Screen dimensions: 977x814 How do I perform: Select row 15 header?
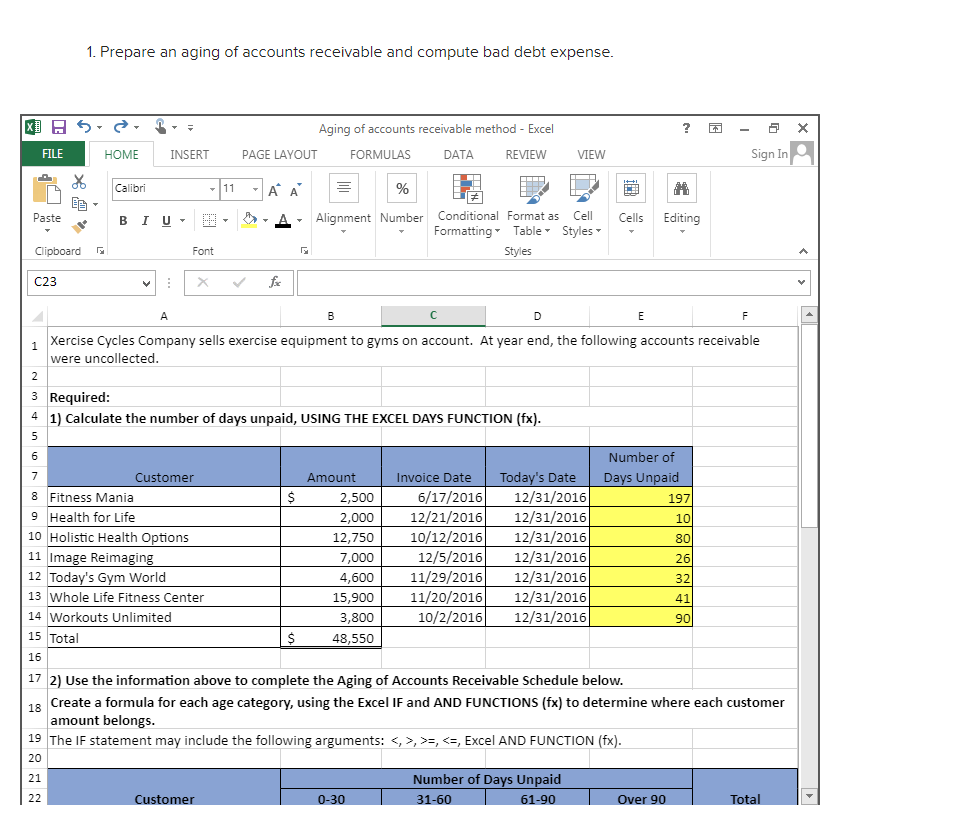[34, 636]
